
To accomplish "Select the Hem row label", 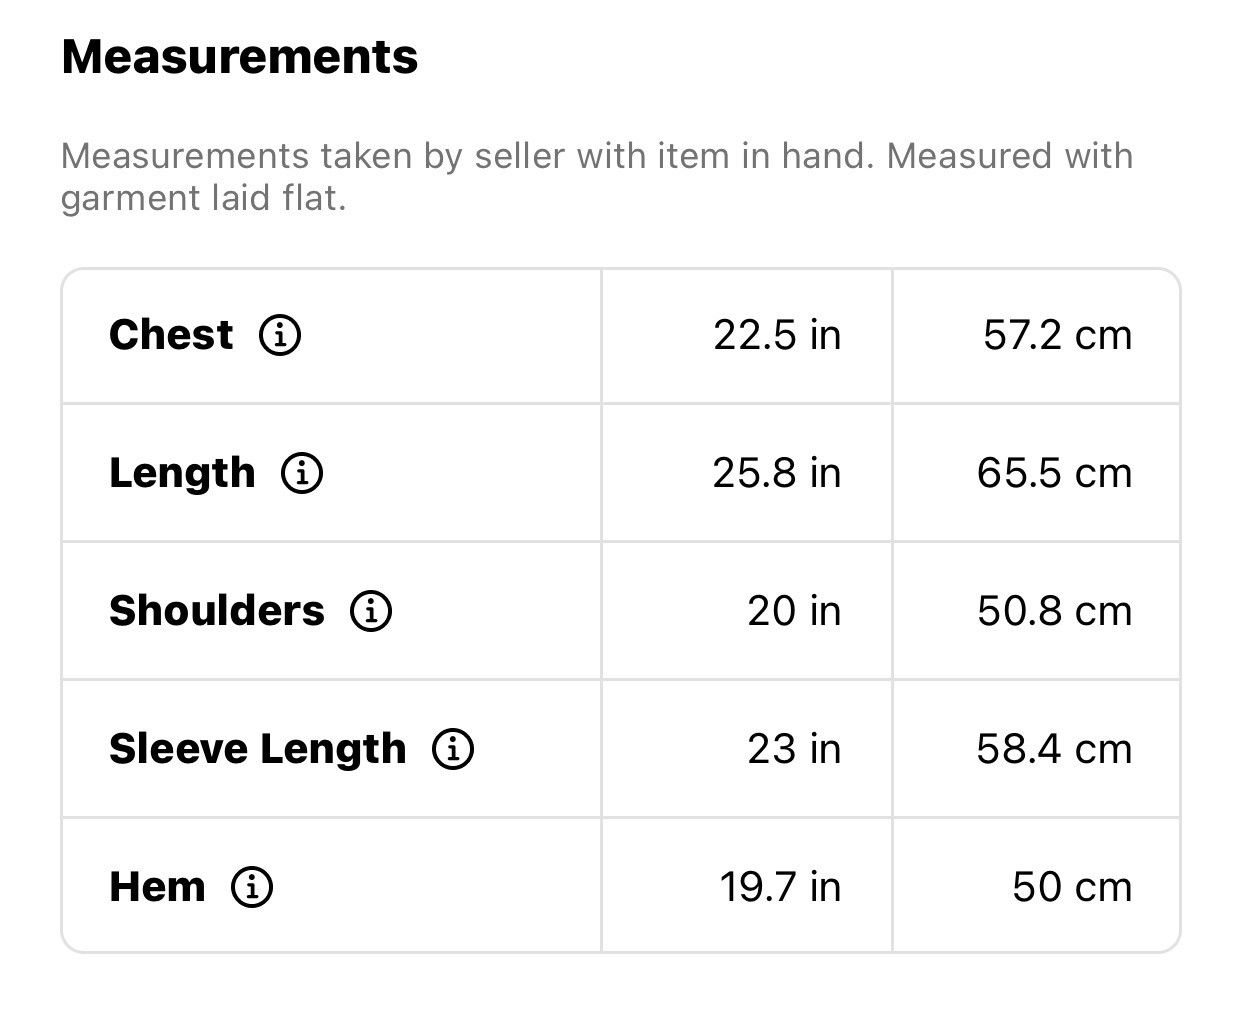I will click(x=157, y=887).
